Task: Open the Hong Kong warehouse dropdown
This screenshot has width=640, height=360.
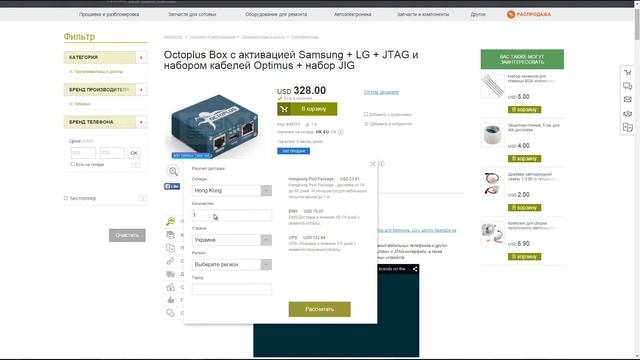Action: pyautogui.click(x=232, y=191)
